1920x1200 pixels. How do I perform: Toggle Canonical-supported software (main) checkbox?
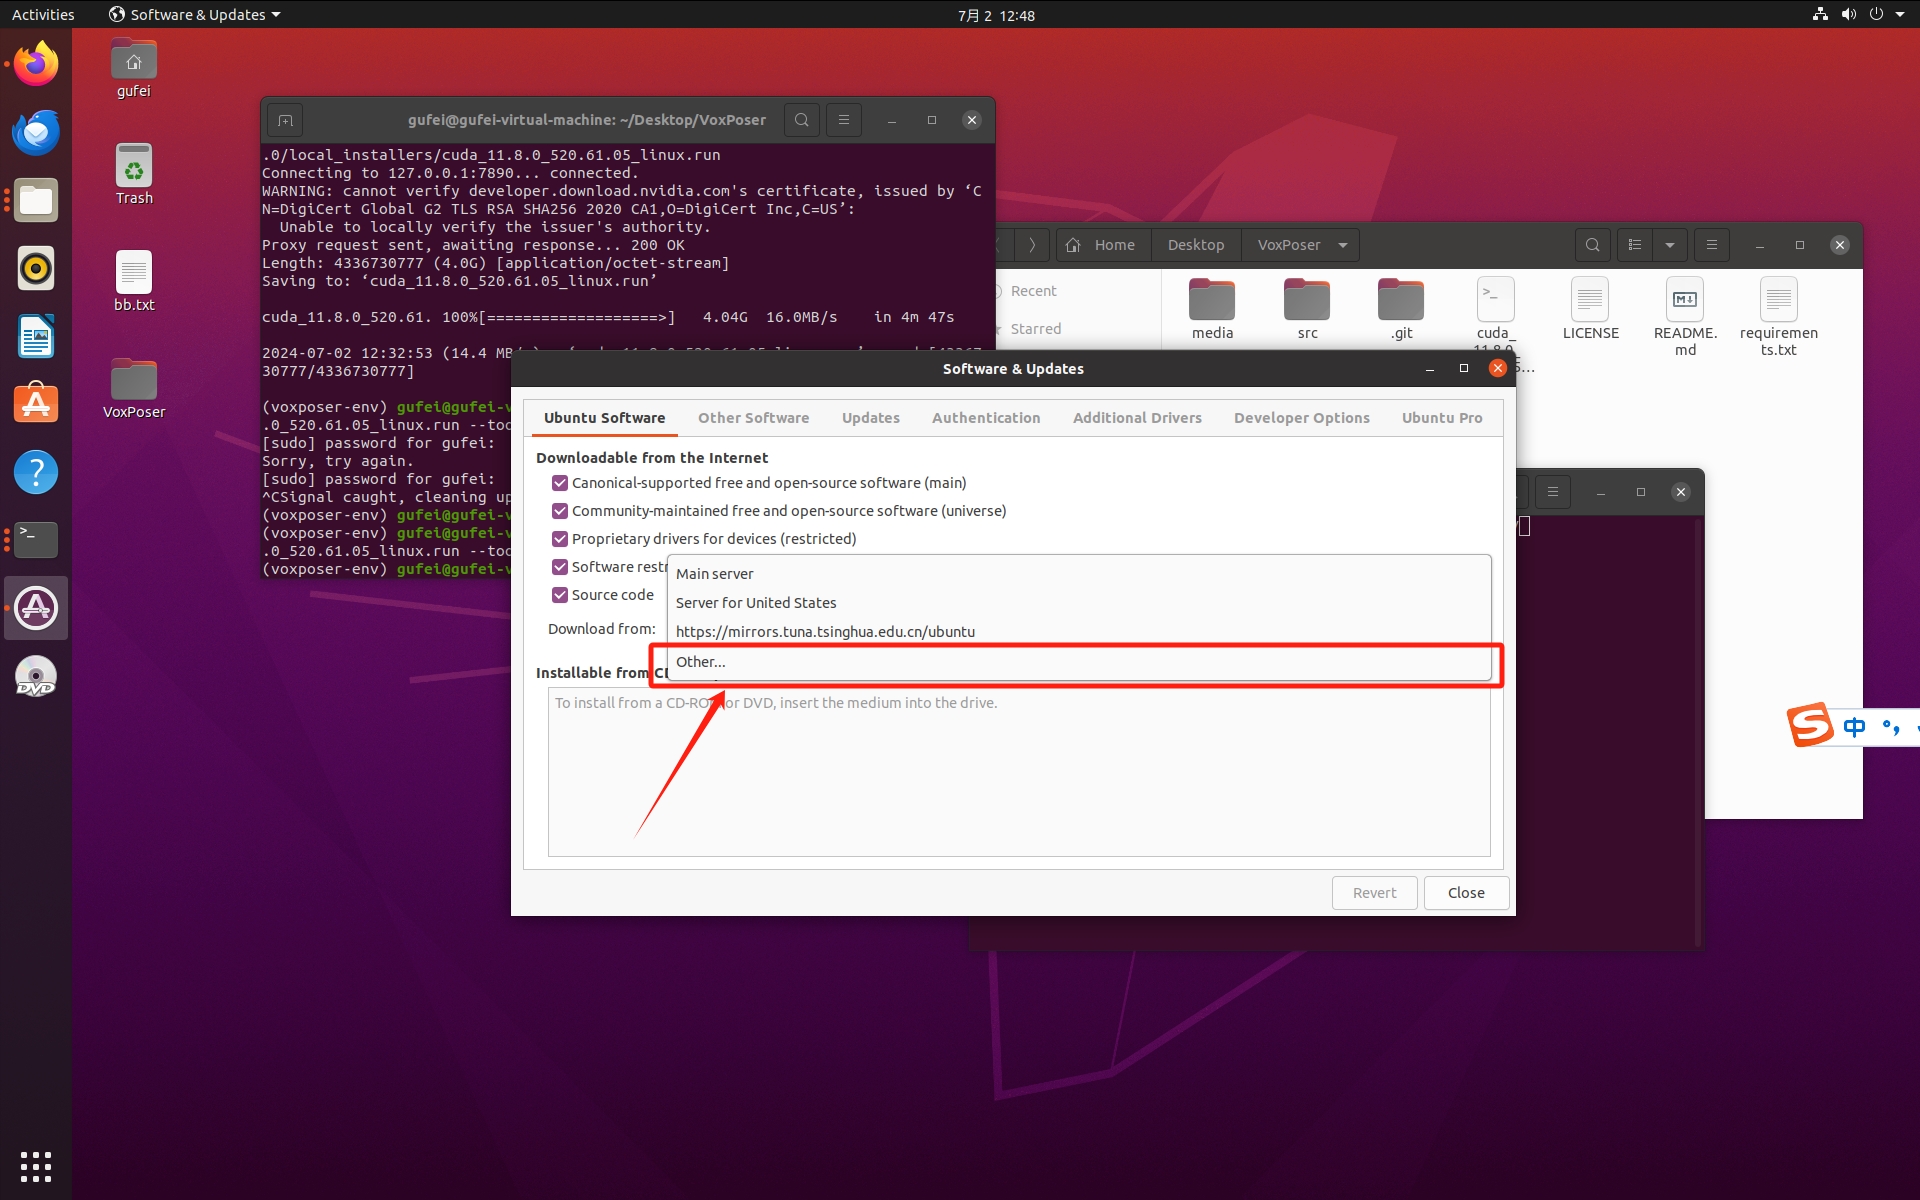[x=560, y=483]
